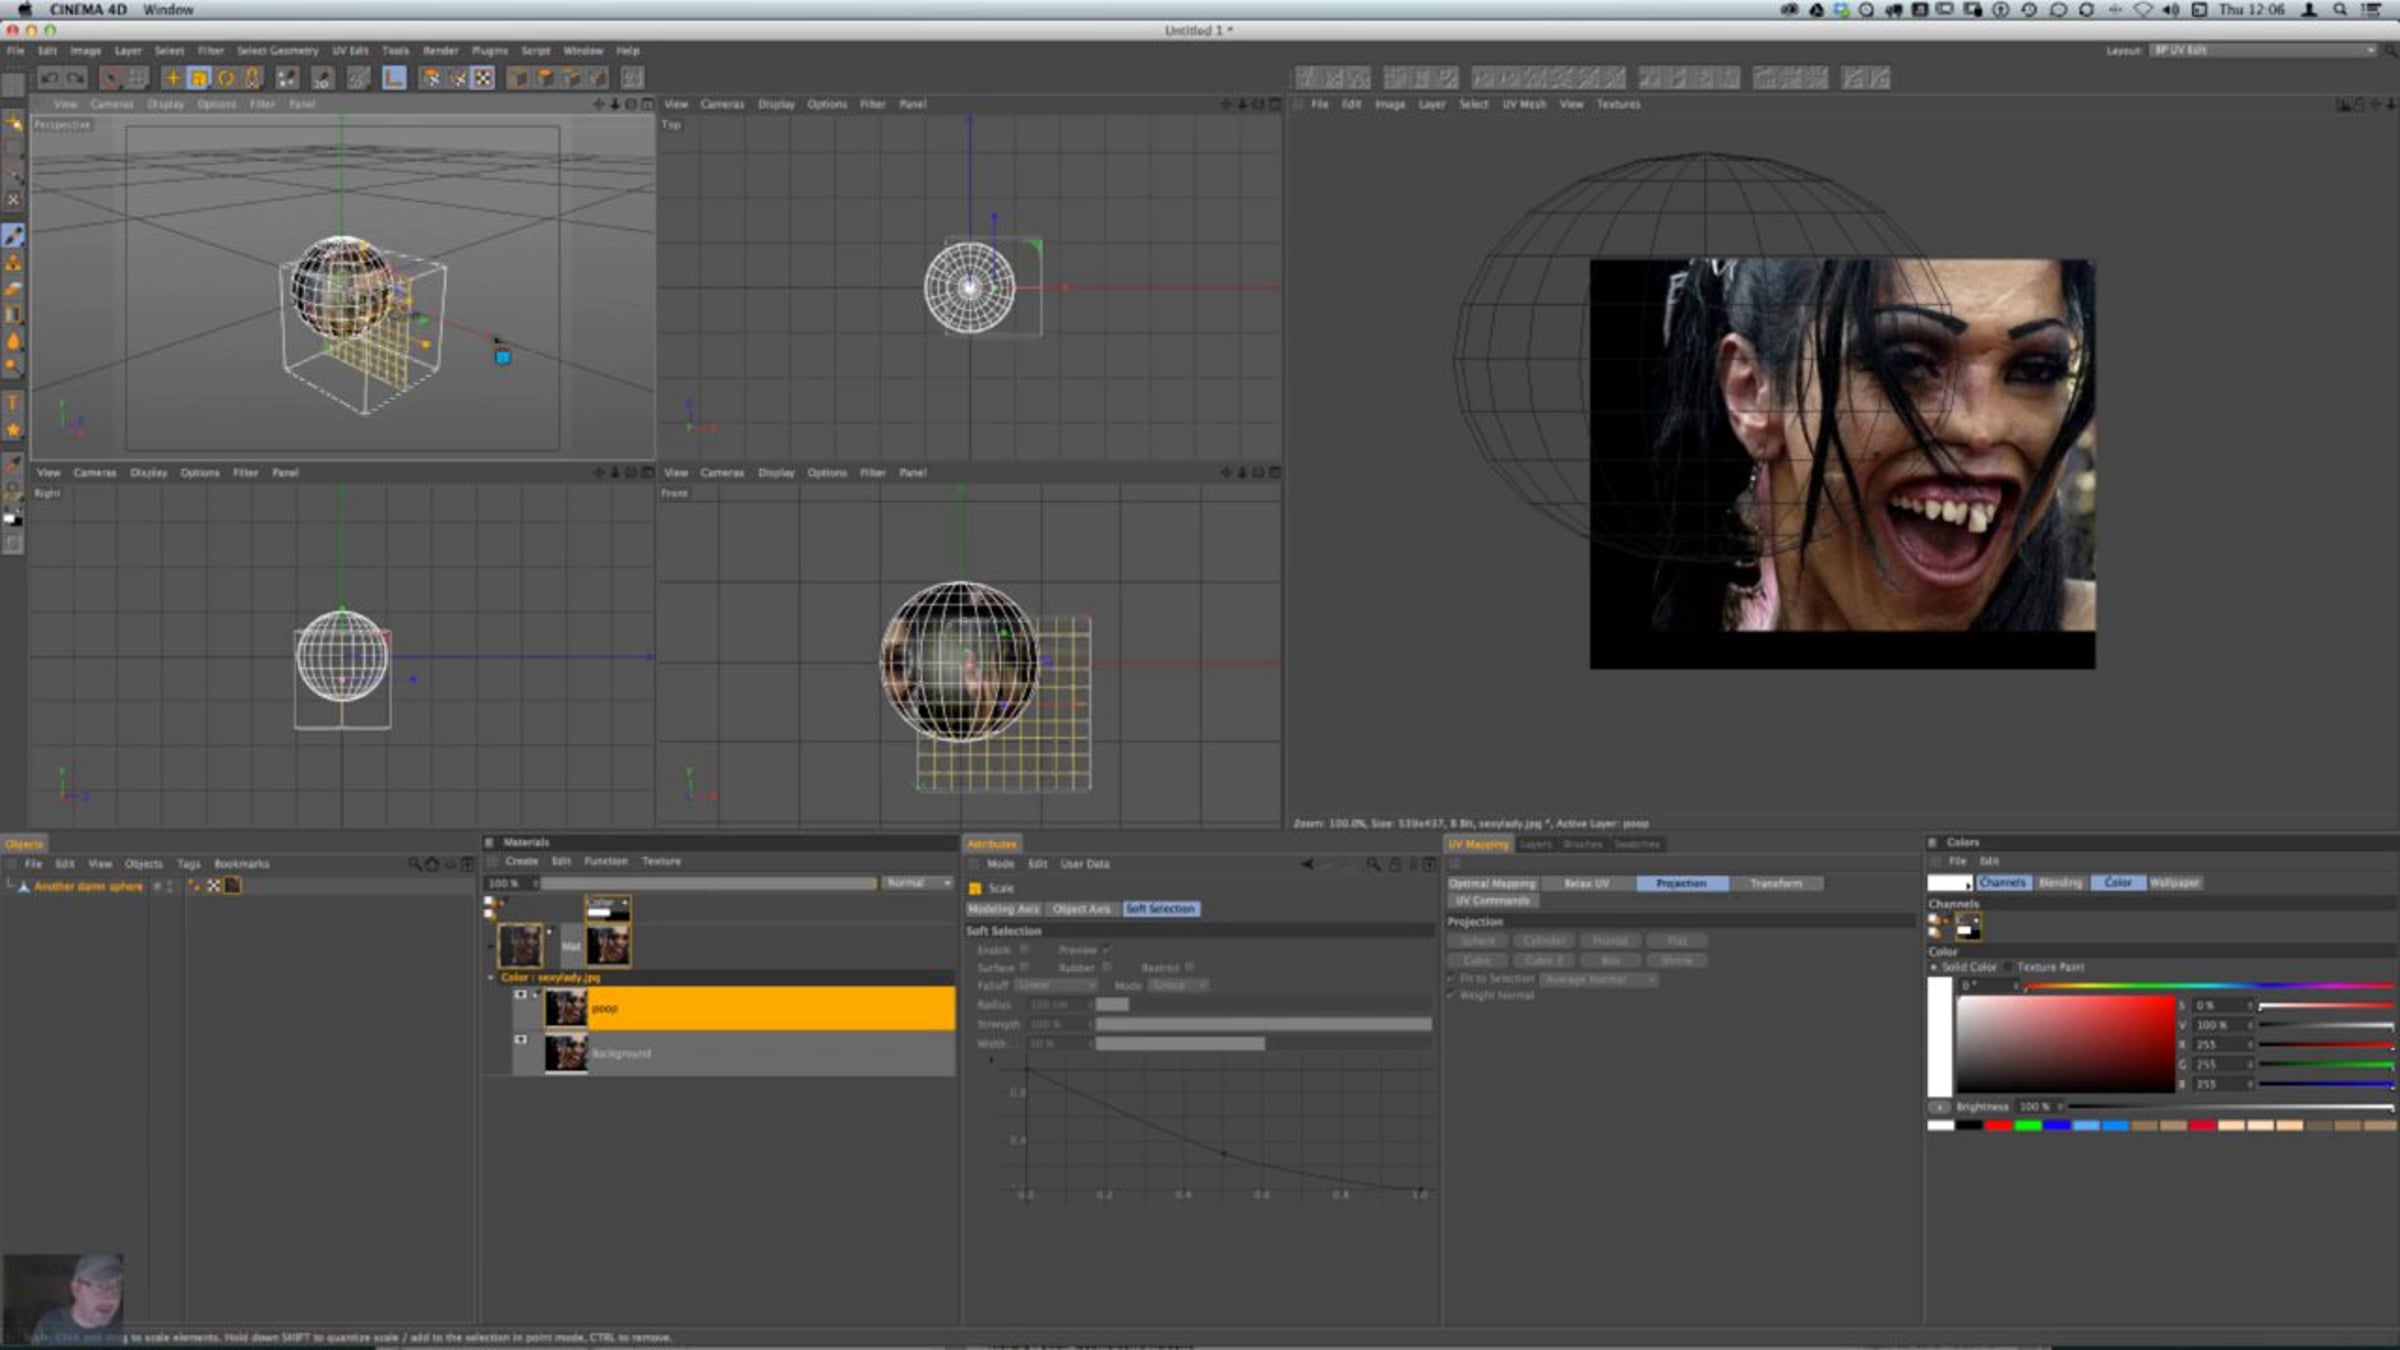Click the first UV command icon above texture view

(x=1307, y=78)
